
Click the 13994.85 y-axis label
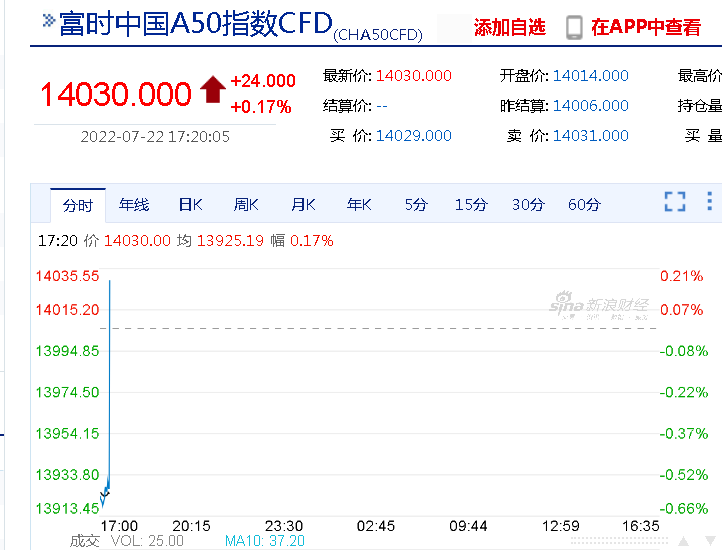click(x=68, y=351)
